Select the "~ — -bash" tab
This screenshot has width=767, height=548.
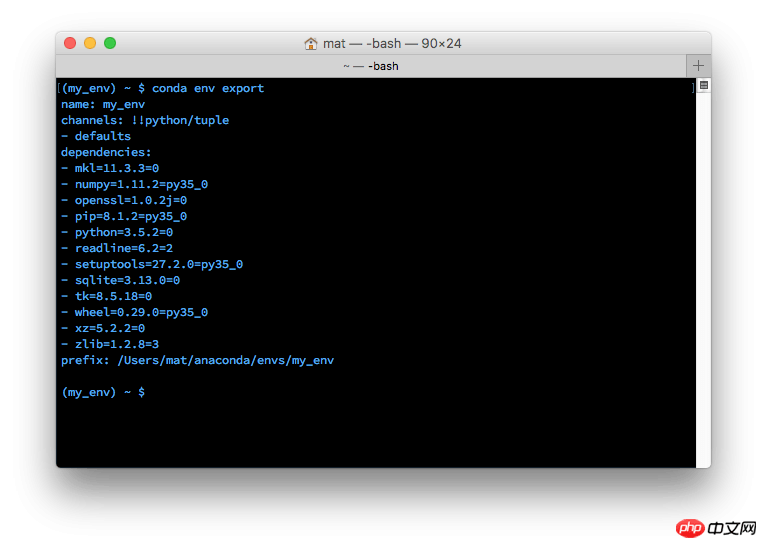tap(371, 66)
